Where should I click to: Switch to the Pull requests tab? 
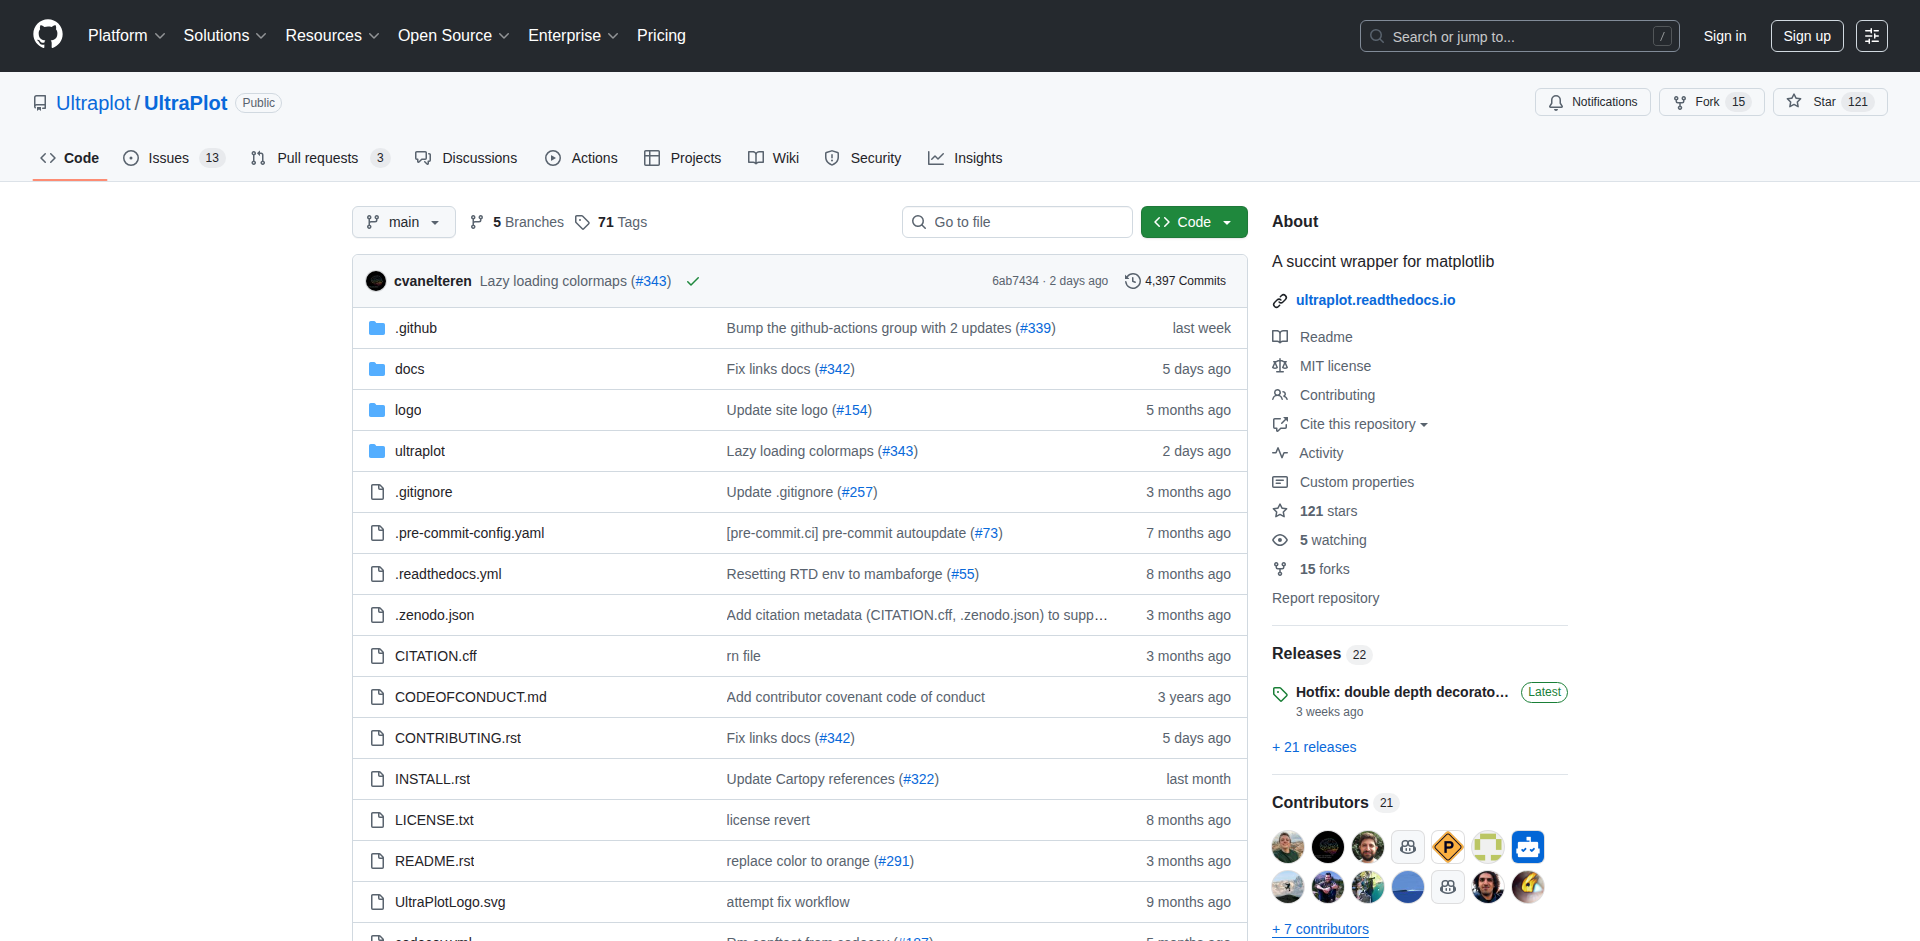click(x=319, y=158)
